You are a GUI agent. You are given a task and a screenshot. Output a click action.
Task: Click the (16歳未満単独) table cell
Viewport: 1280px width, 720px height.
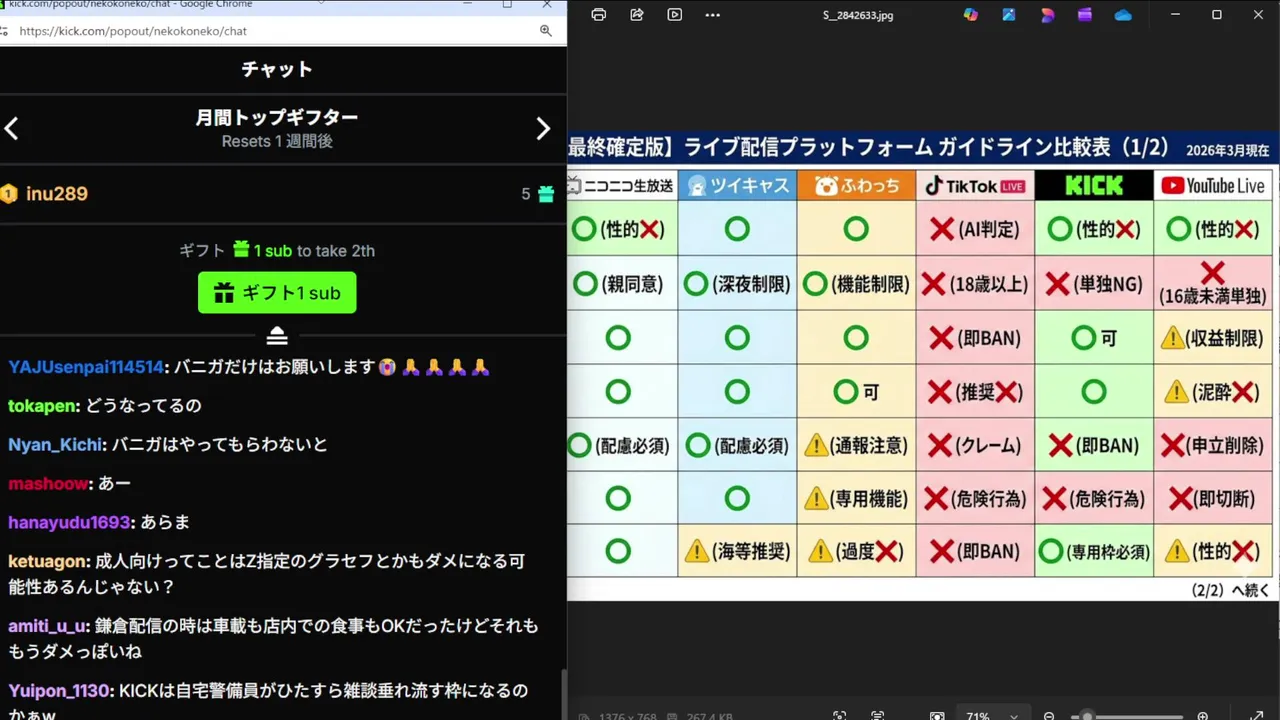[1213, 284]
